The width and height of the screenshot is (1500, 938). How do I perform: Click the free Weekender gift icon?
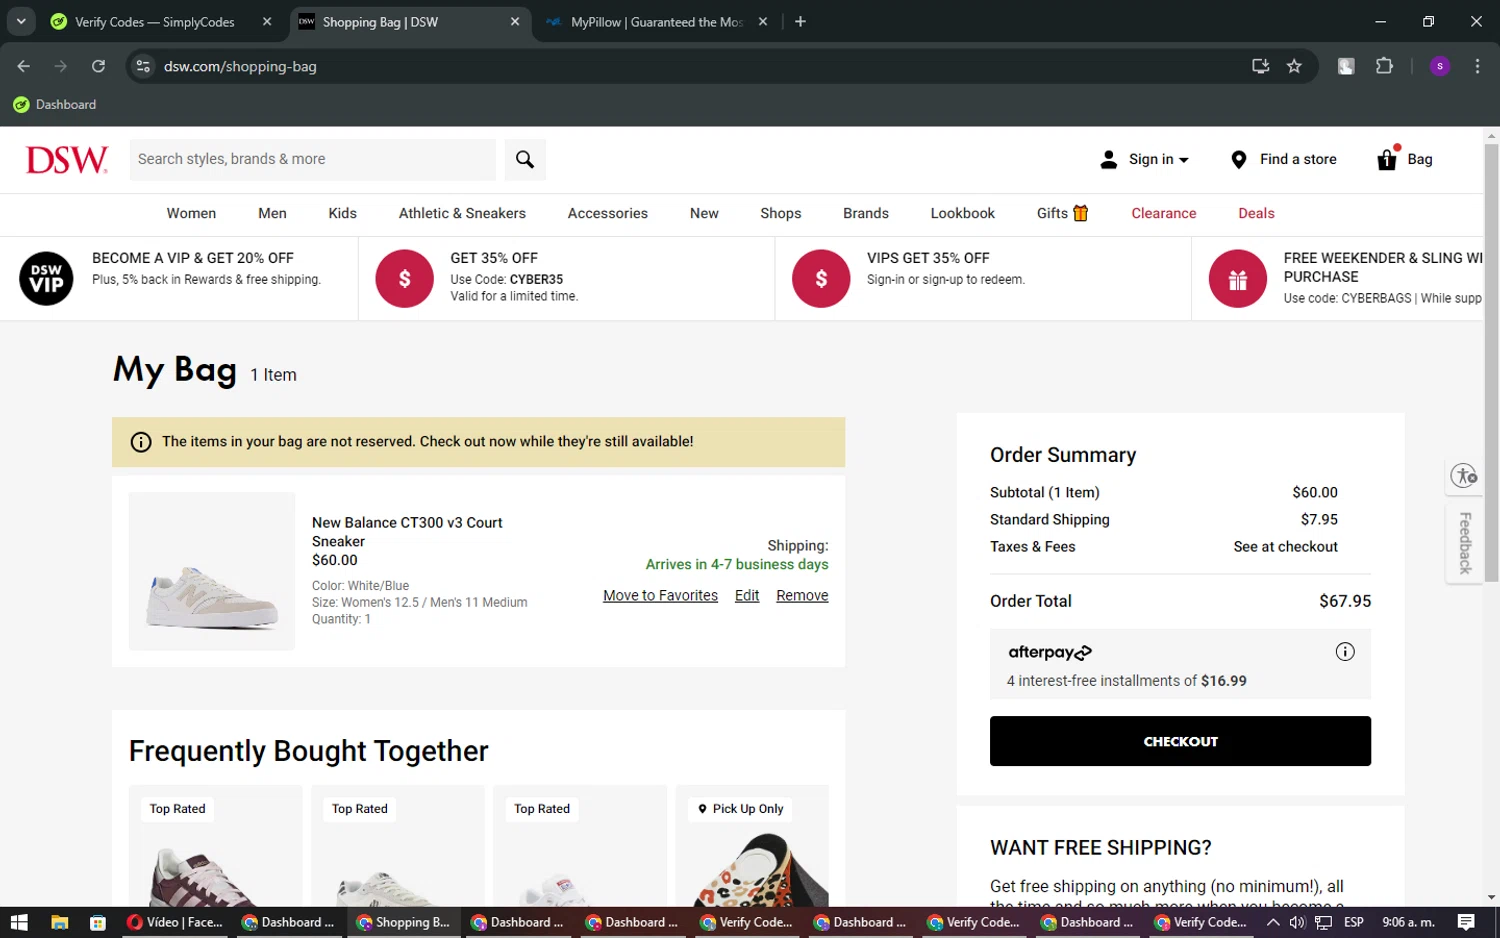click(1238, 278)
